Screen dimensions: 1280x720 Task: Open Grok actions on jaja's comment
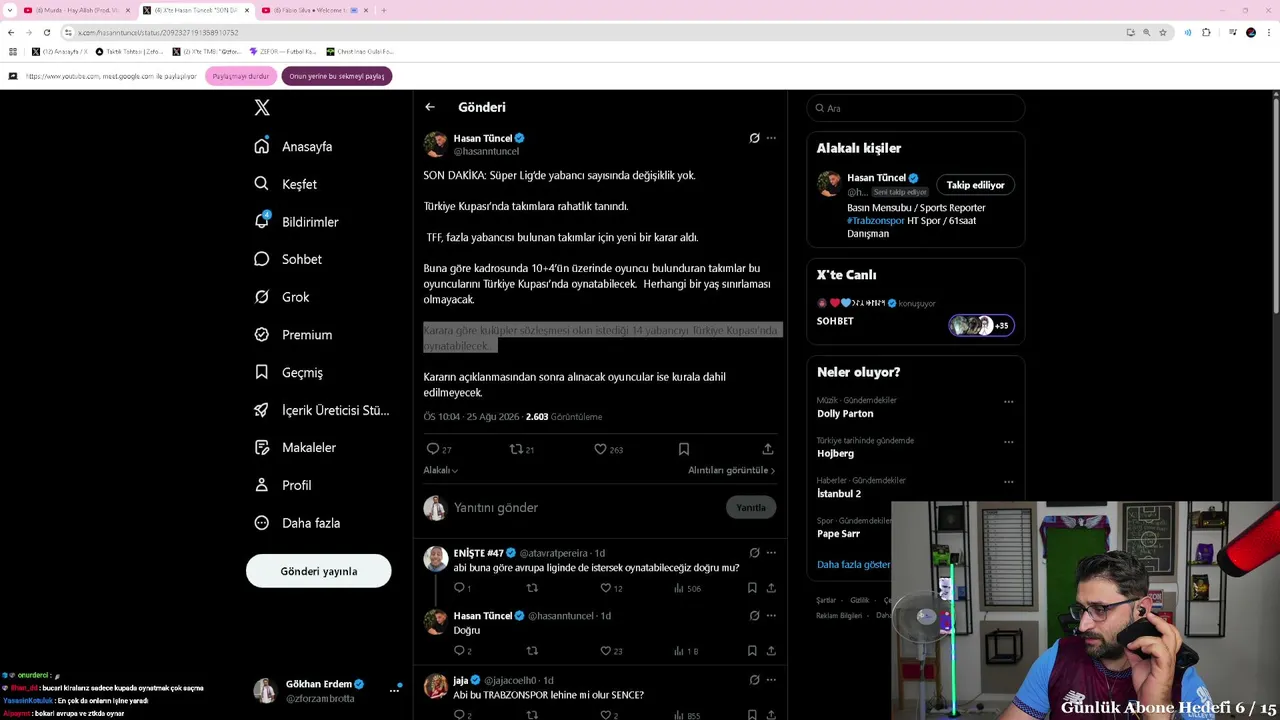click(754, 680)
